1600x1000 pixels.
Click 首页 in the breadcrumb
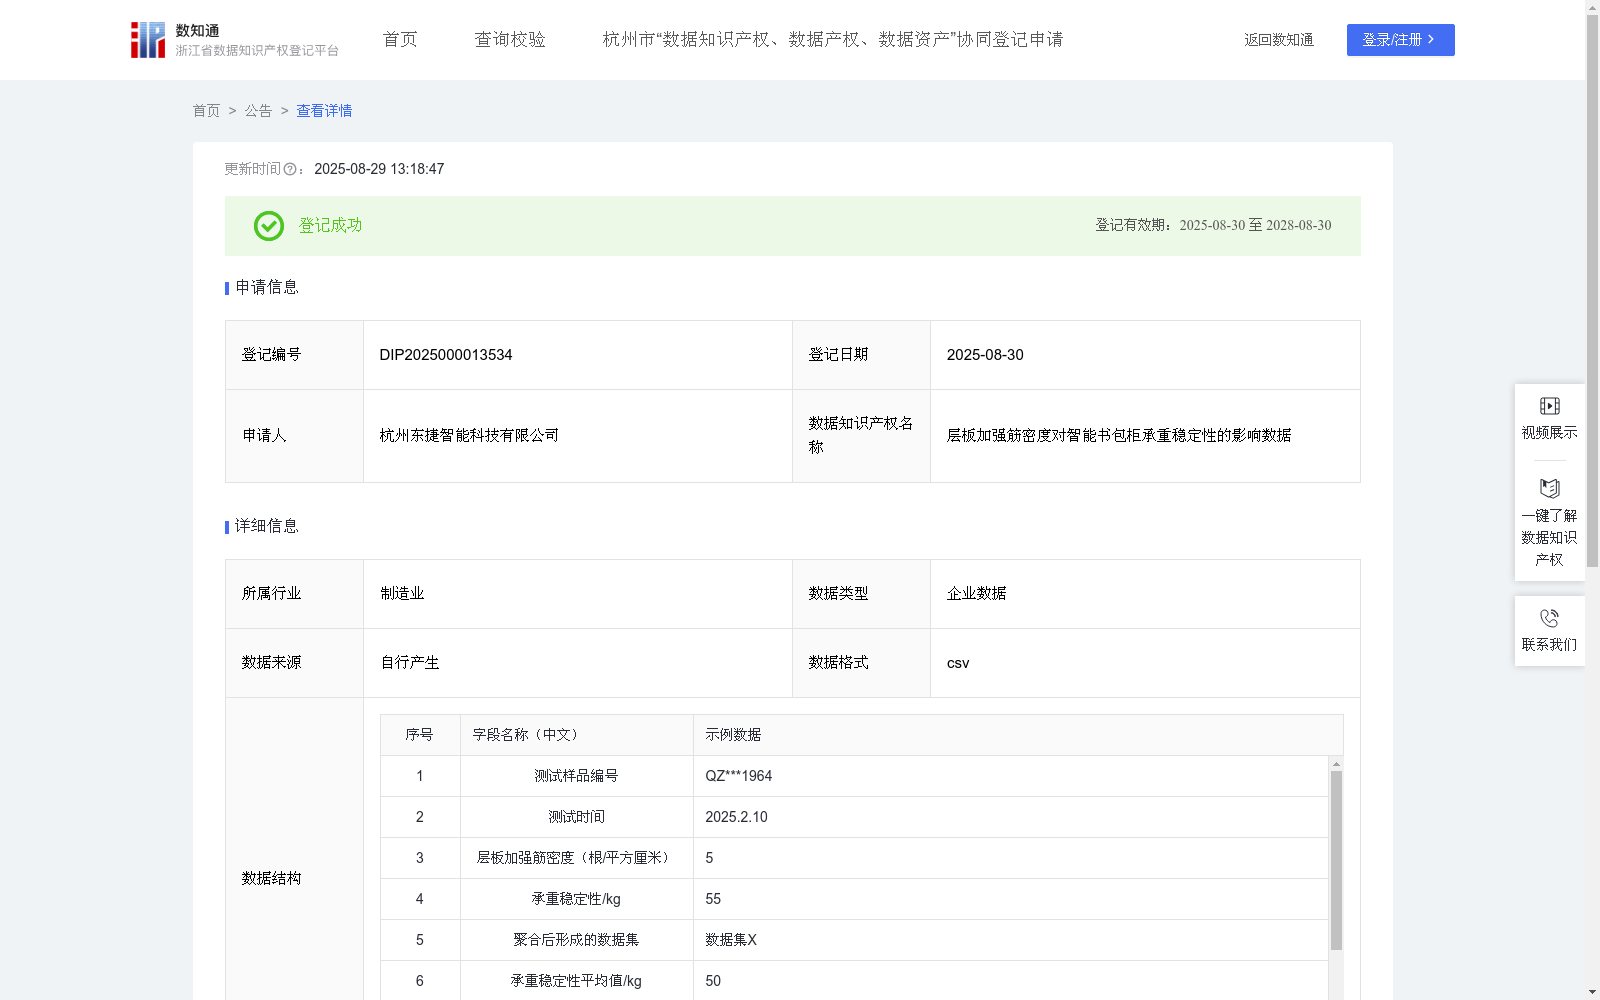pos(206,111)
